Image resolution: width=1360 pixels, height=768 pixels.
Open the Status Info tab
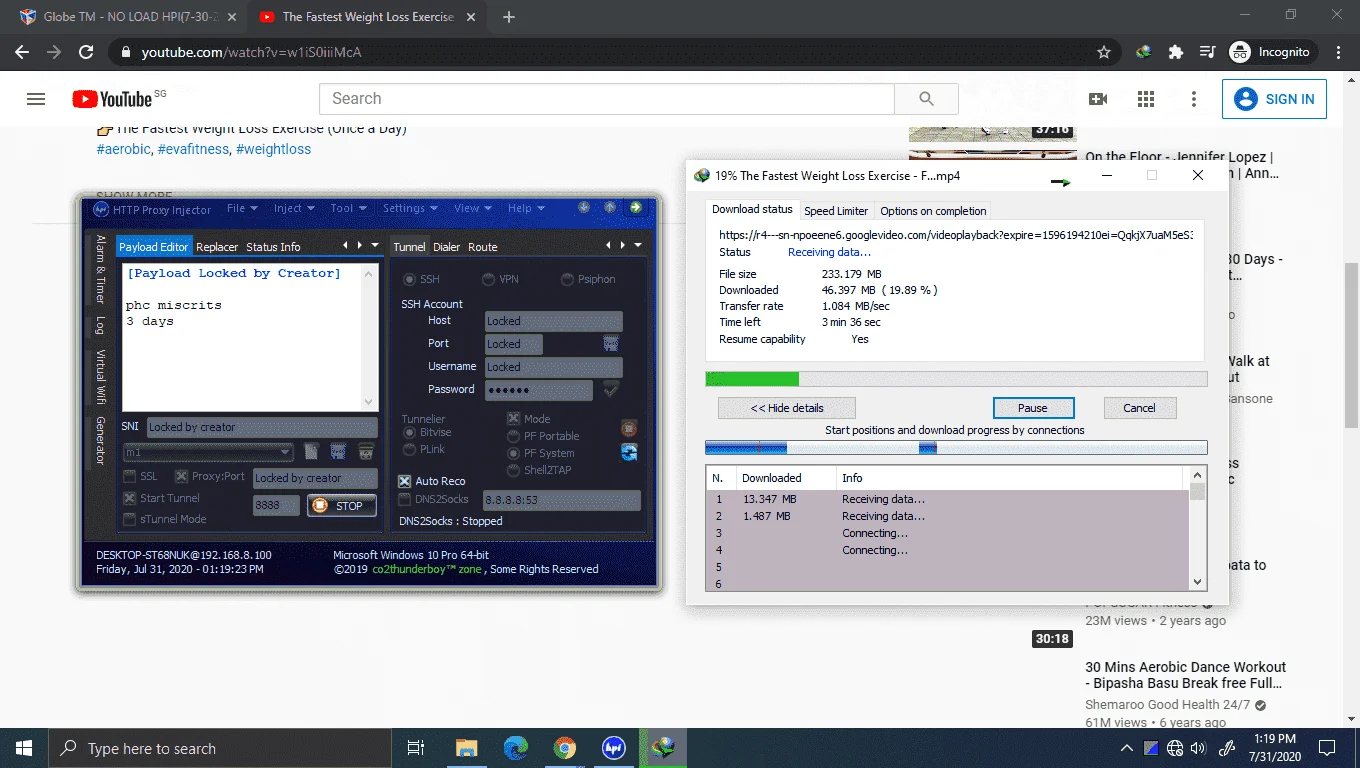[273, 247]
